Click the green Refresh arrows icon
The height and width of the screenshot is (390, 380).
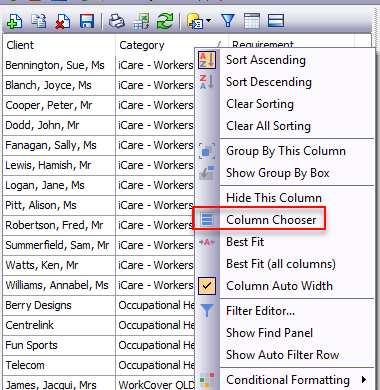(165, 21)
